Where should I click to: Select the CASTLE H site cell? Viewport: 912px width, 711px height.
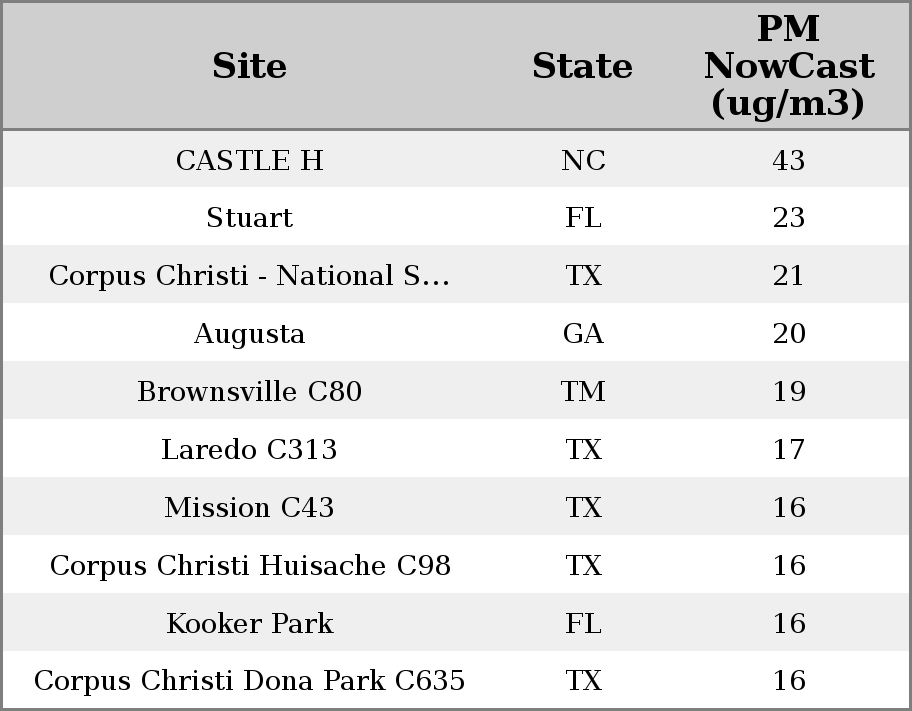[249, 161]
